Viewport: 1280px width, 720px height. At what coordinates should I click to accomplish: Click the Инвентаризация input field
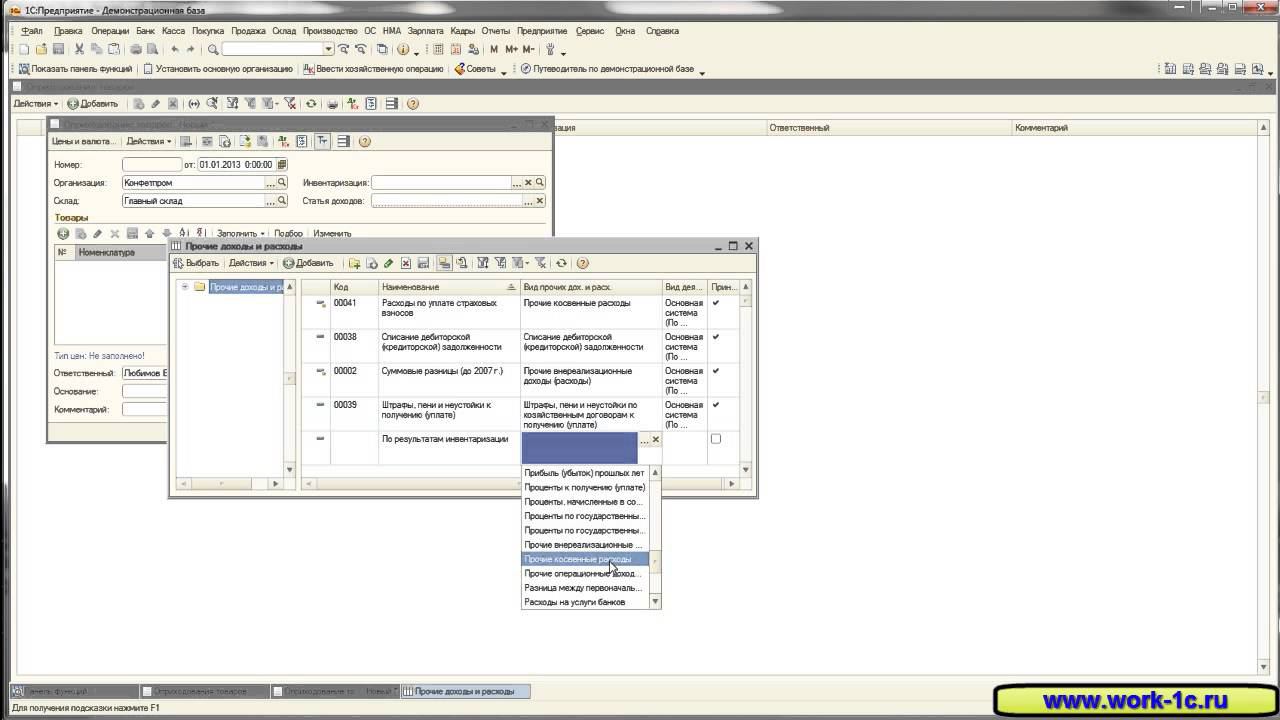(441, 183)
